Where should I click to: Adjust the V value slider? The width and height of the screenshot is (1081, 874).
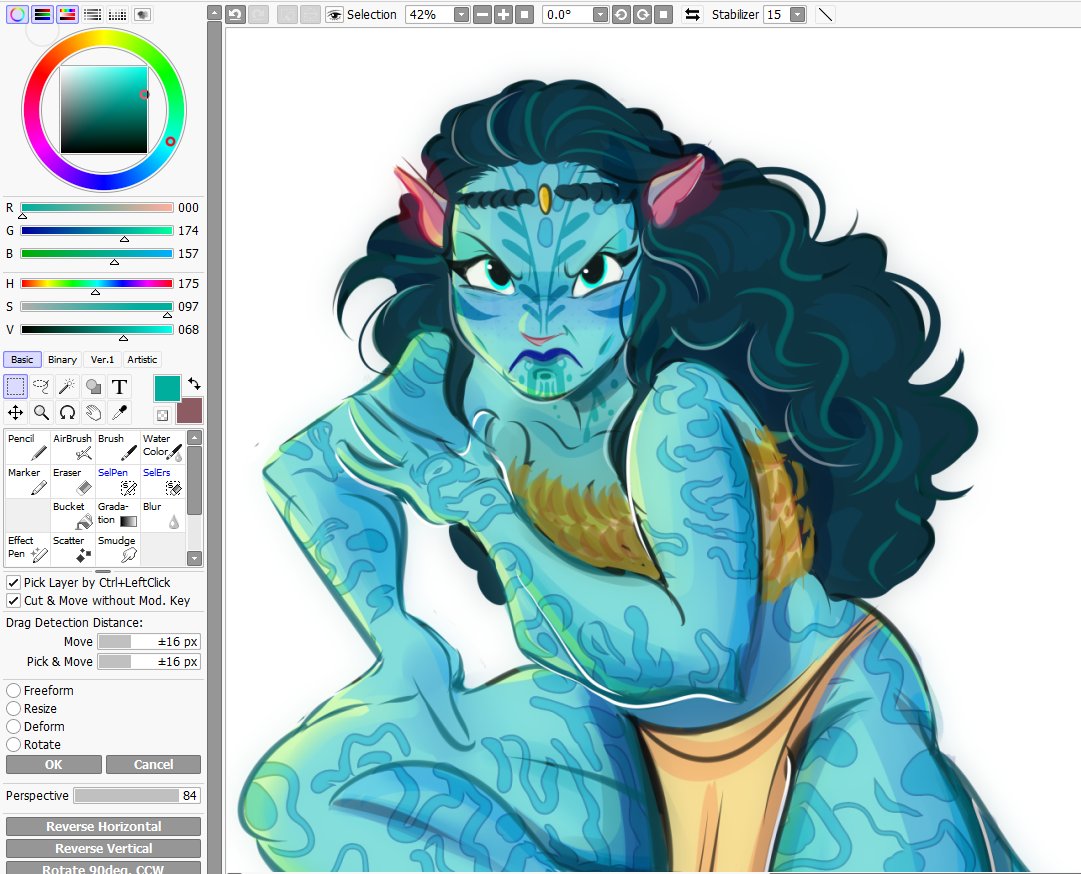(x=97, y=329)
